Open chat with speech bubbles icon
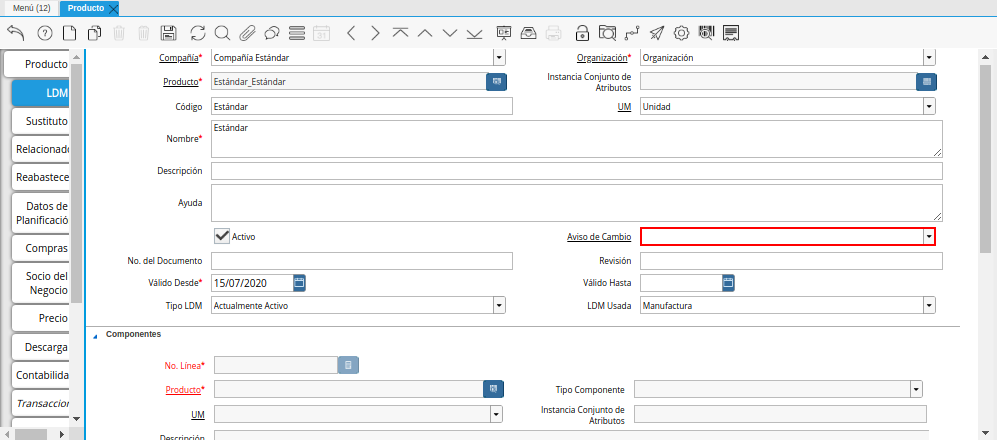 [x=271, y=33]
